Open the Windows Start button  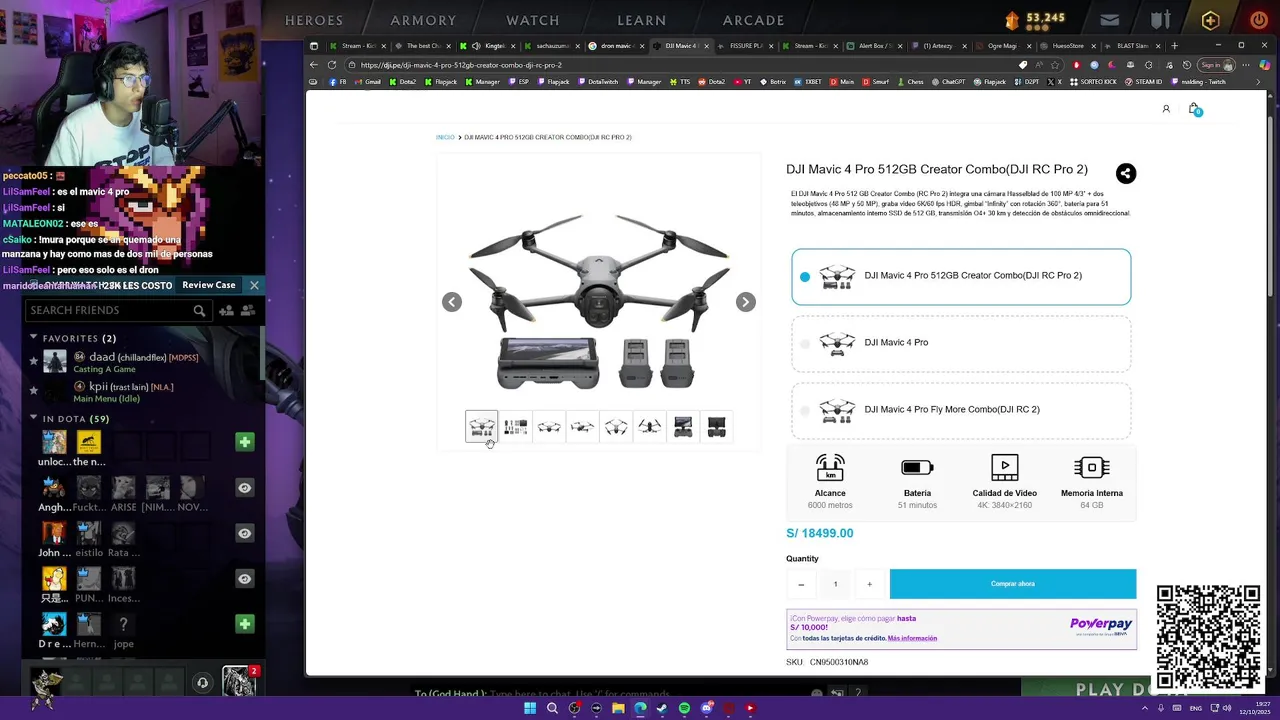pyautogui.click(x=530, y=708)
